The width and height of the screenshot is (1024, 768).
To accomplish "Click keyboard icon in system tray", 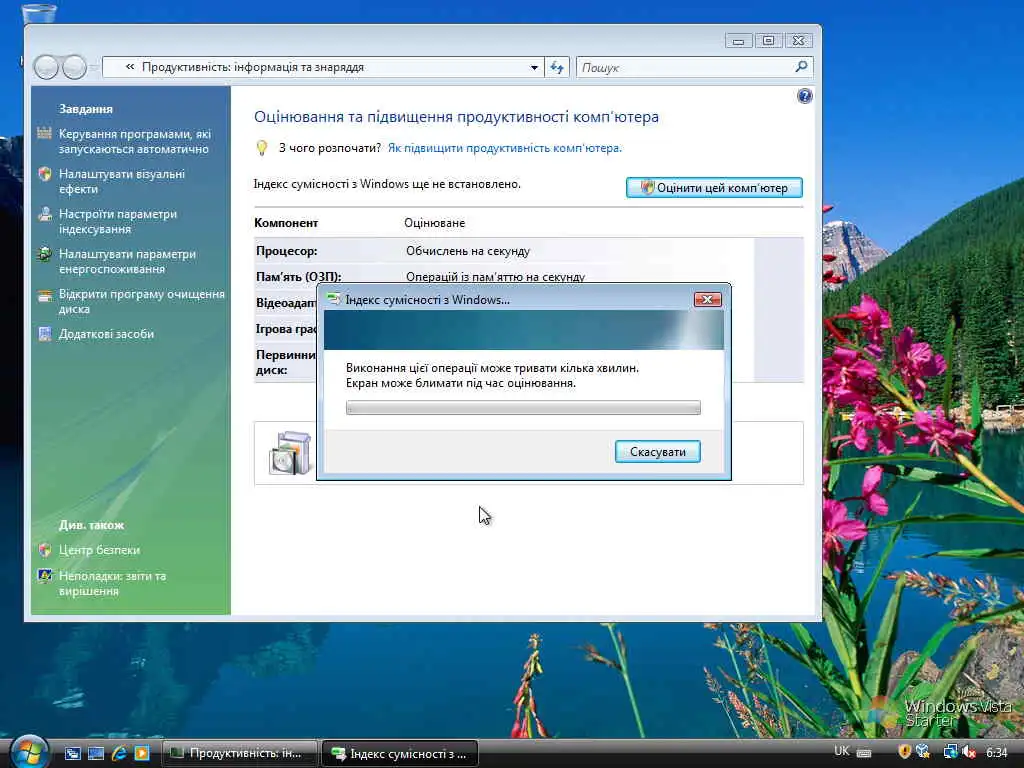I will [864, 753].
